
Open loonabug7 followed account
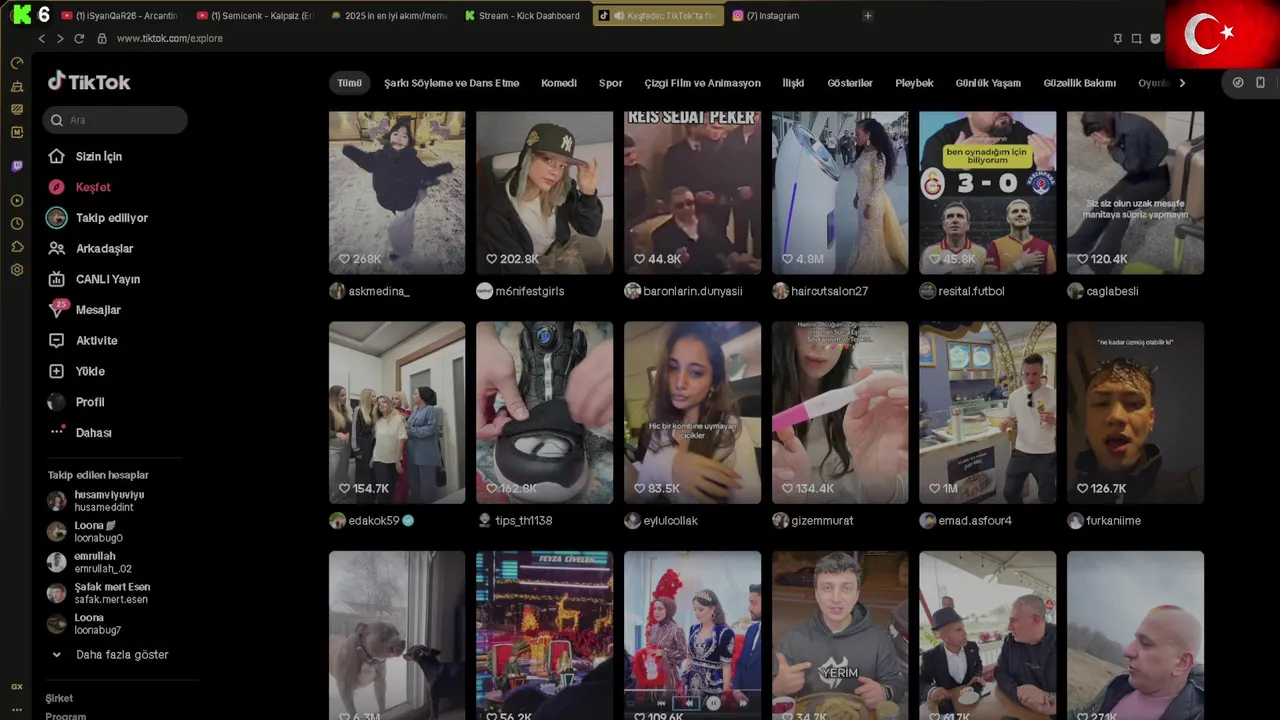click(x=97, y=624)
